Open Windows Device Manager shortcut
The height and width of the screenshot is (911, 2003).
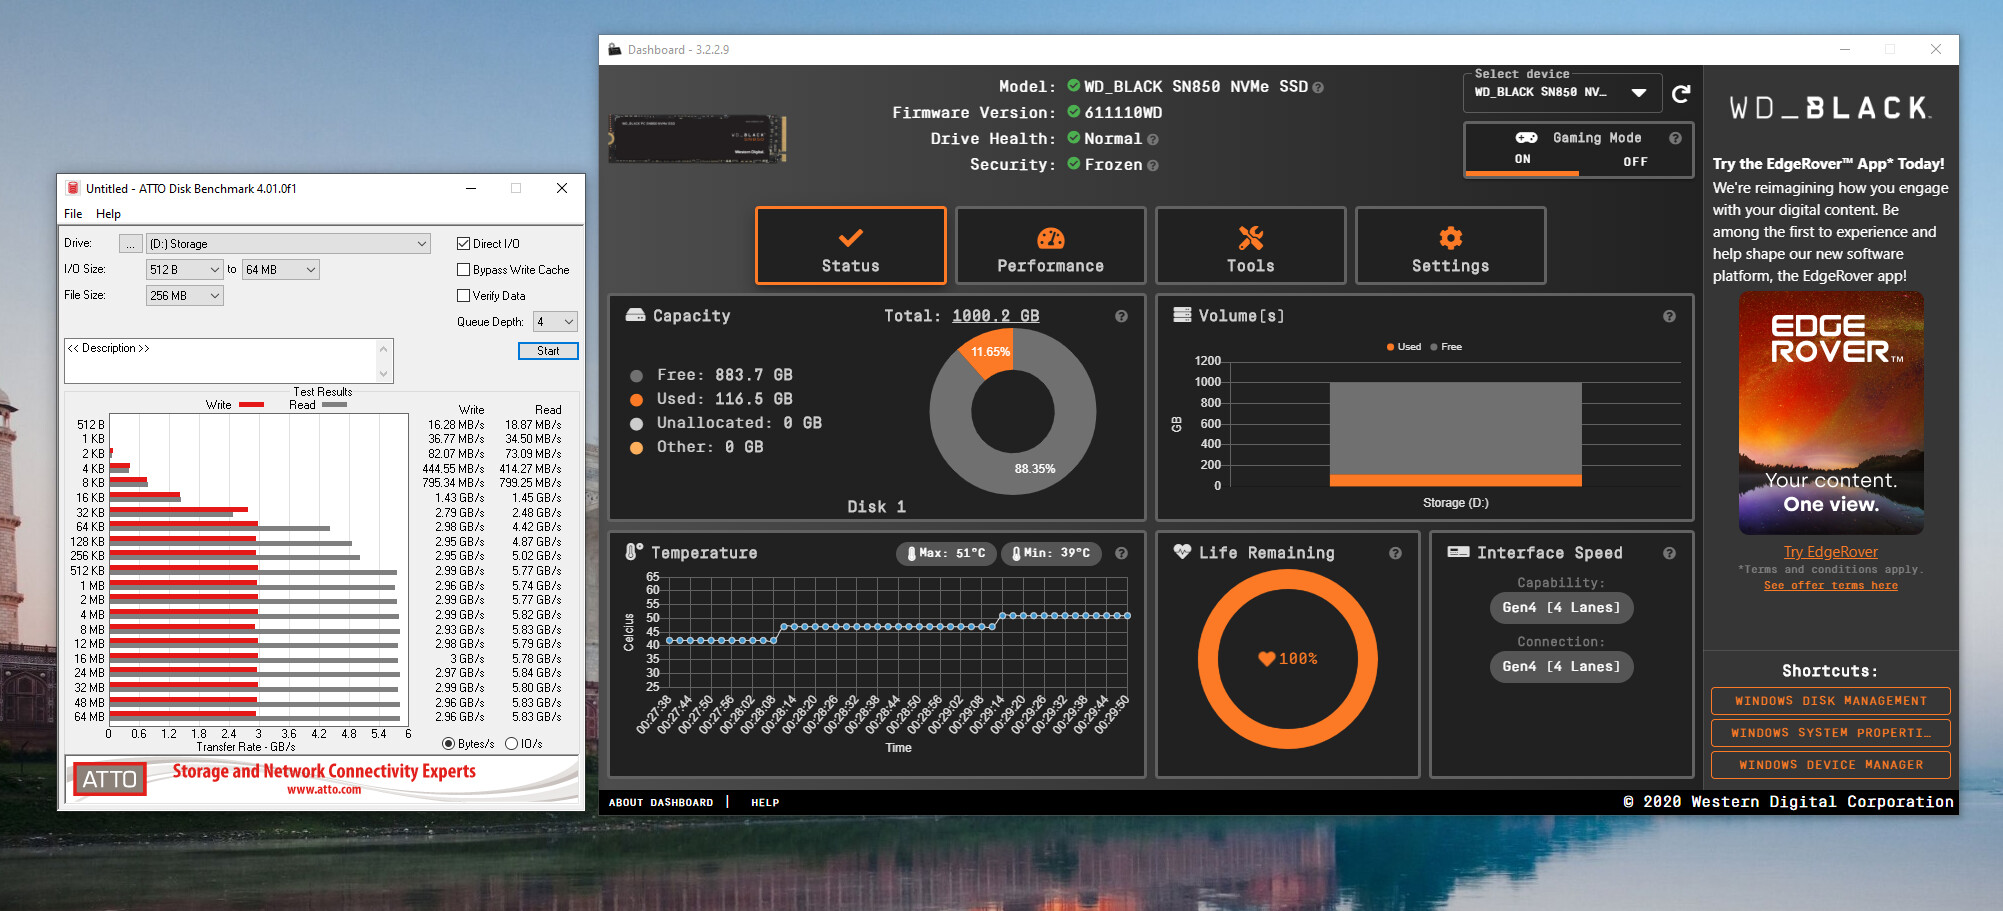coord(1830,765)
